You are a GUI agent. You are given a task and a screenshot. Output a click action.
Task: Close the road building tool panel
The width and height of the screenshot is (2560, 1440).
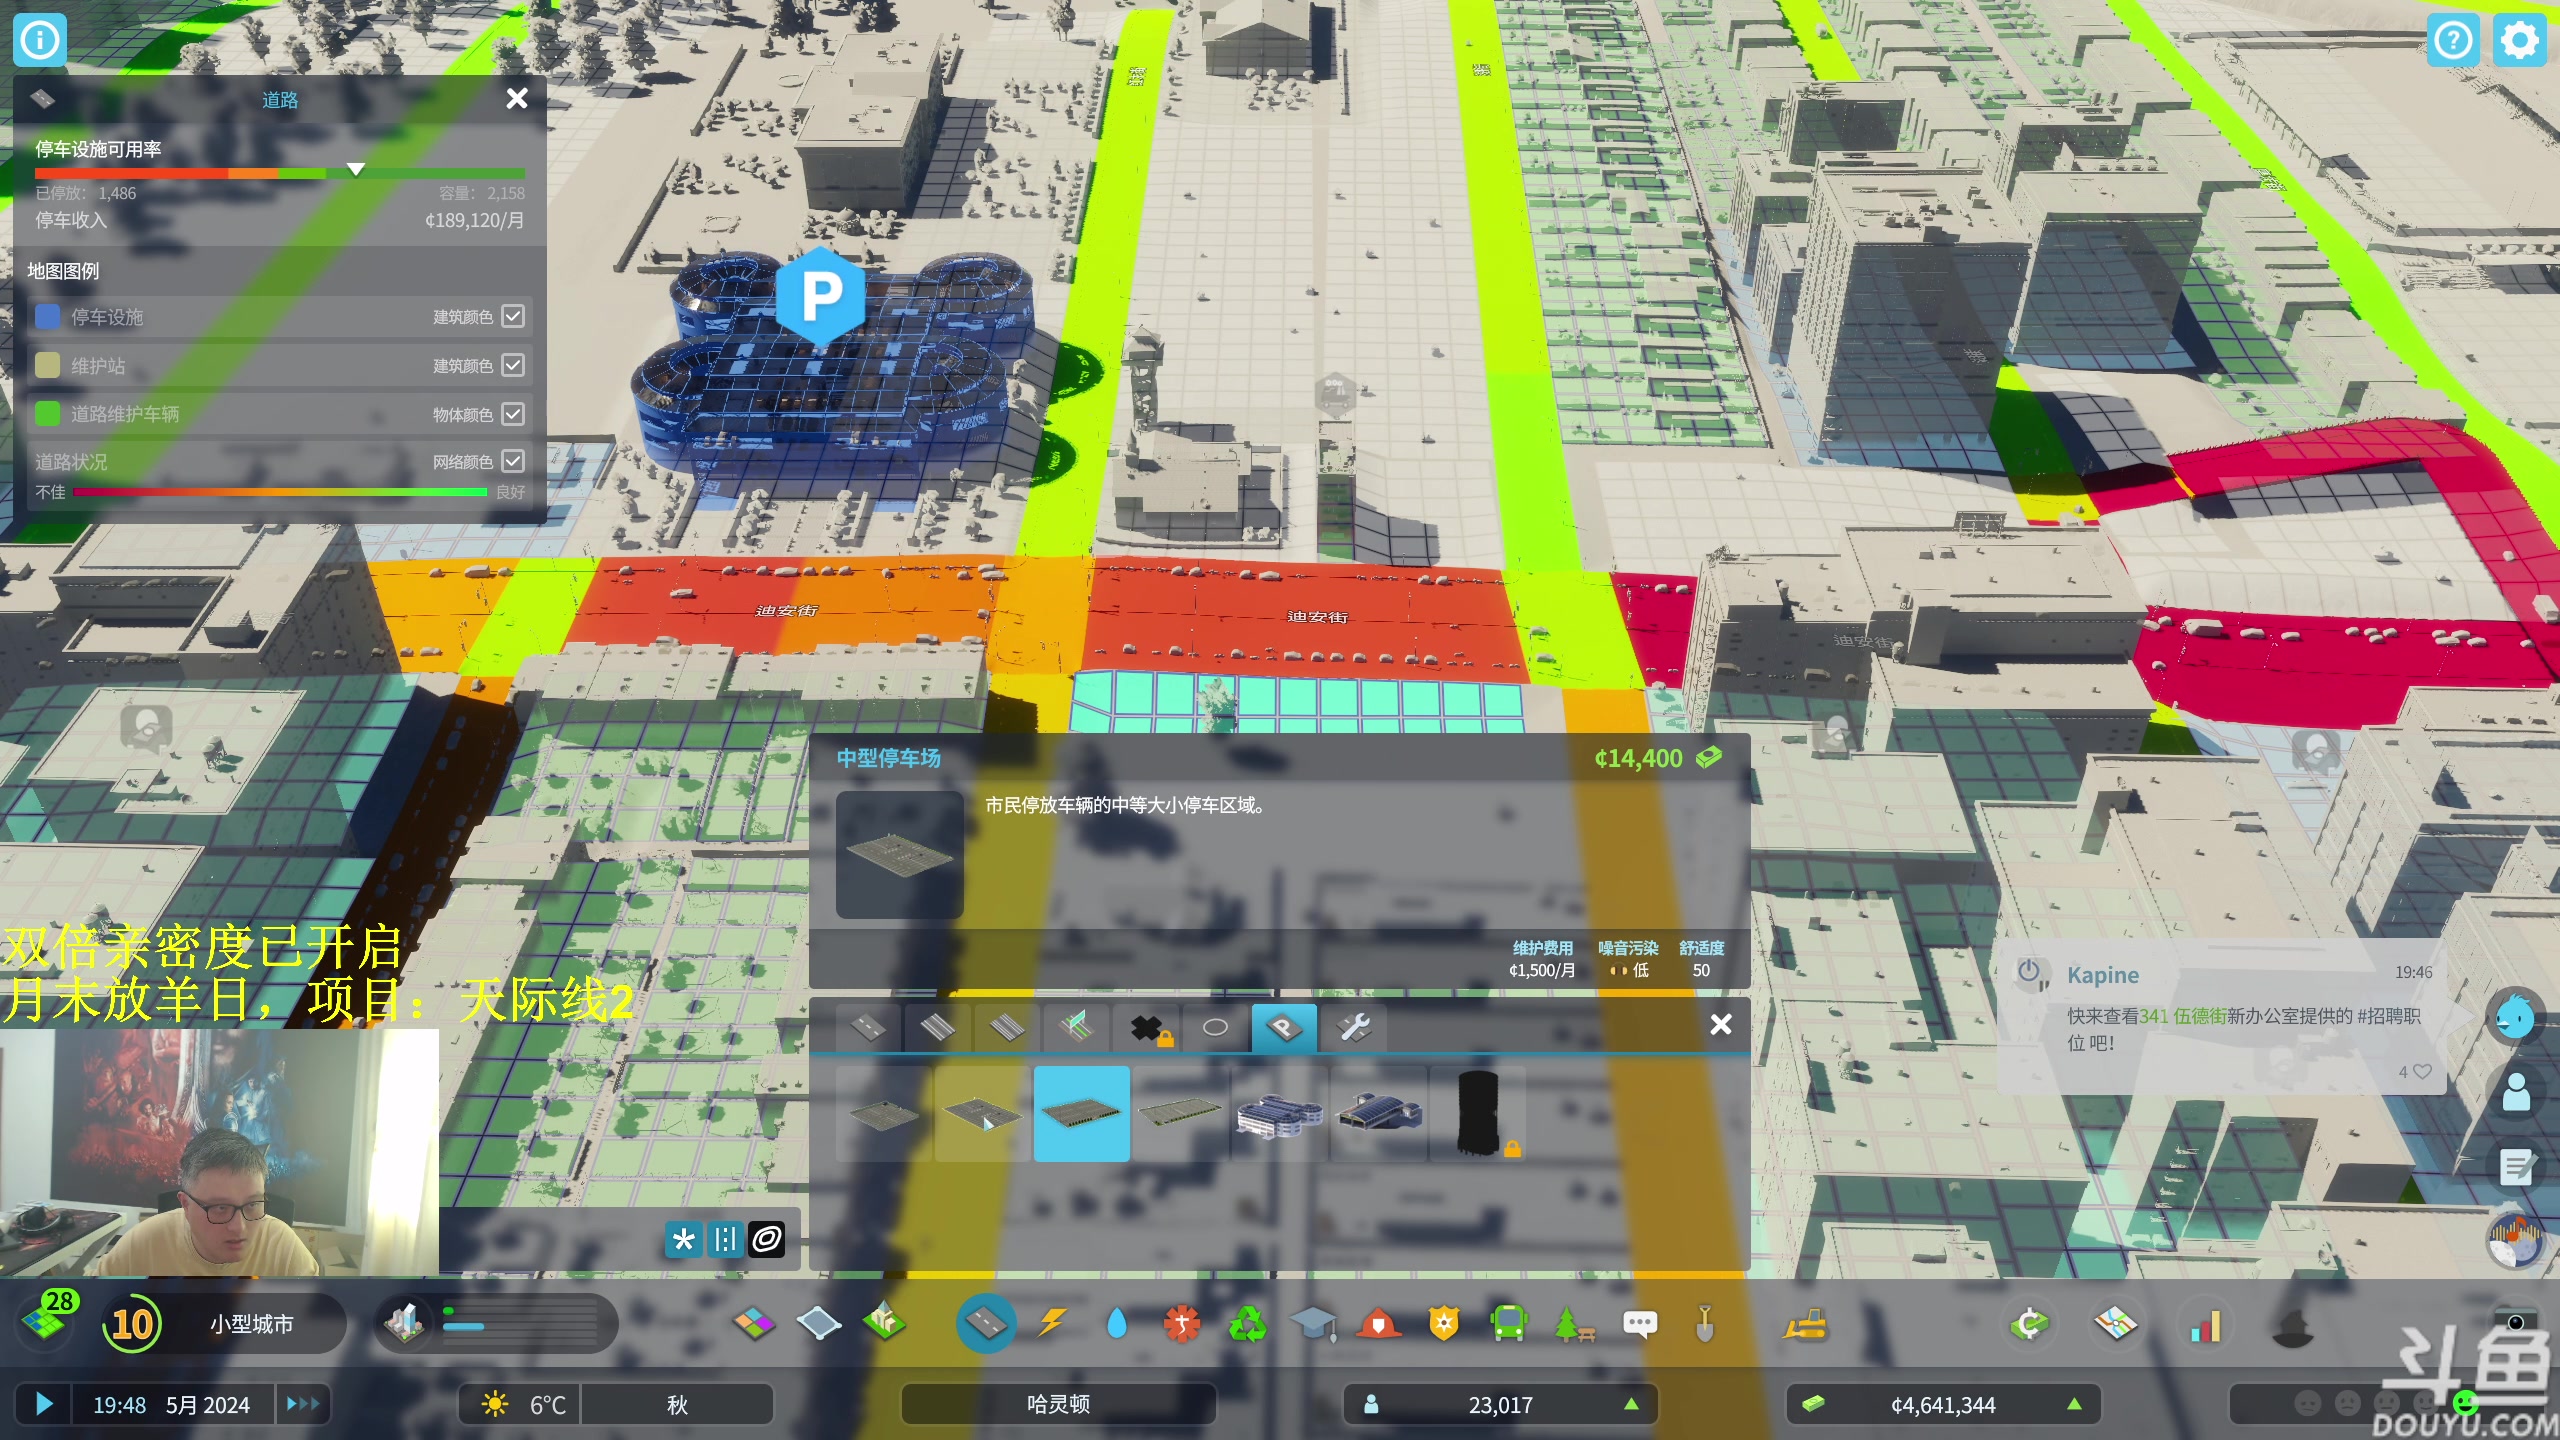tap(1721, 1024)
